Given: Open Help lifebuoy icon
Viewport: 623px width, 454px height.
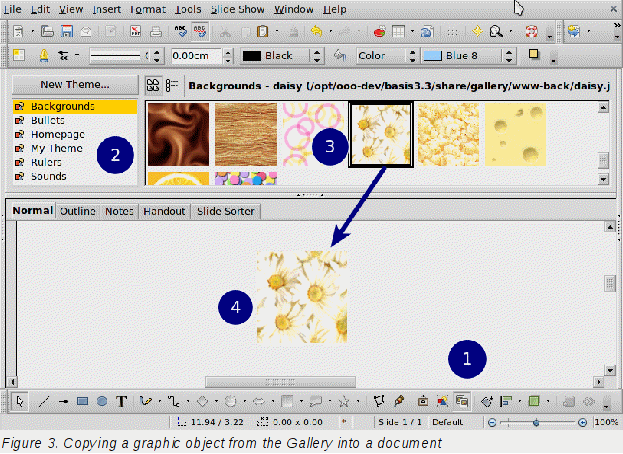Looking at the screenshot, I should (531, 31).
